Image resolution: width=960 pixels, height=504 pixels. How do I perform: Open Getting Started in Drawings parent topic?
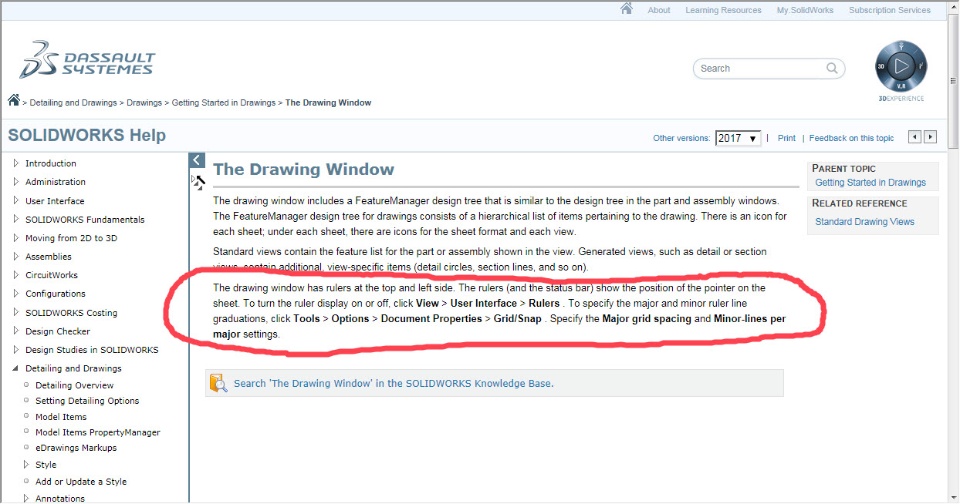coord(870,182)
